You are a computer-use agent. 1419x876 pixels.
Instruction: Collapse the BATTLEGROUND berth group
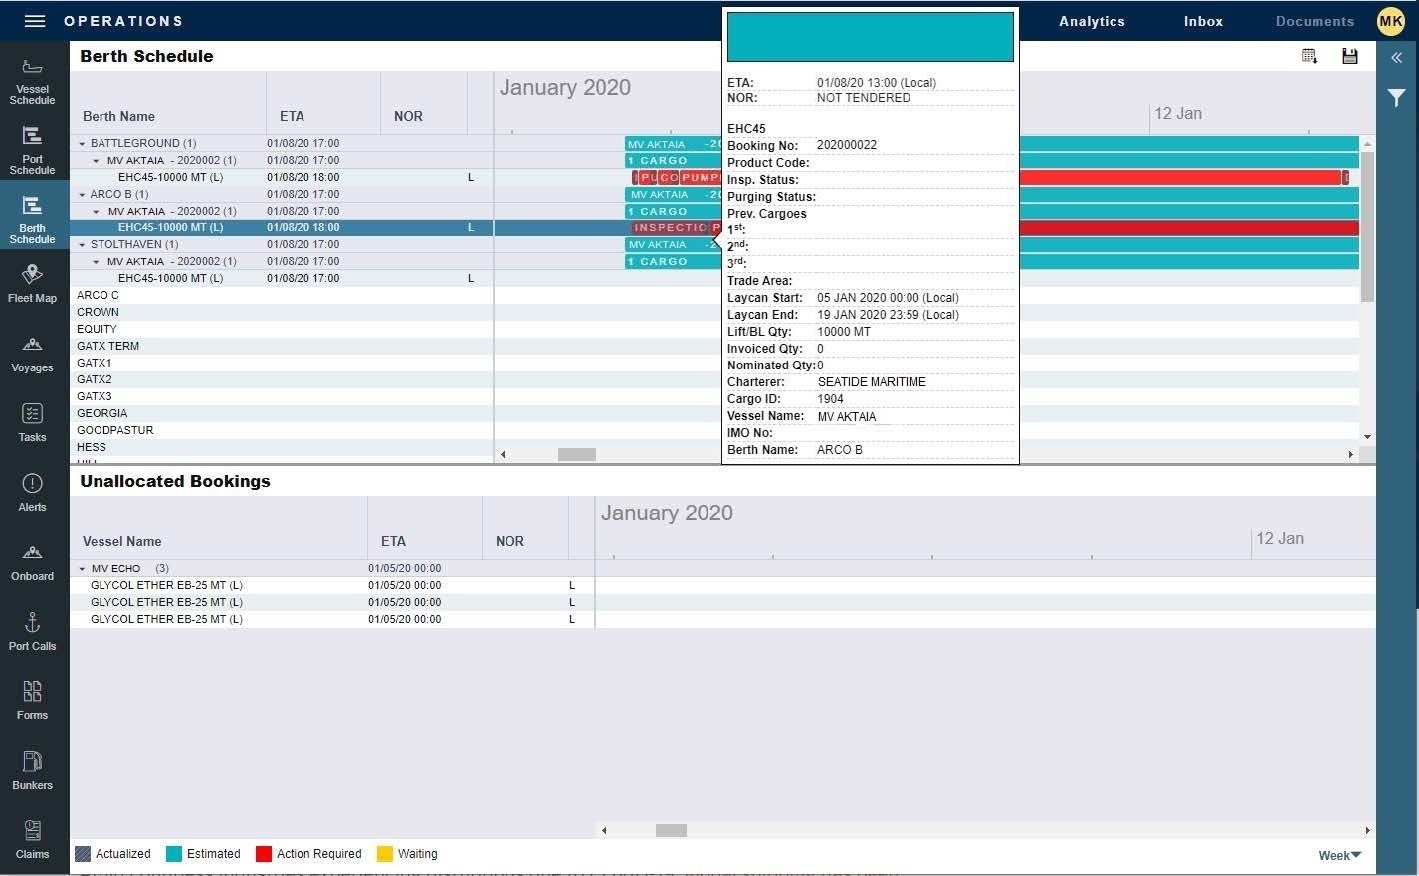click(82, 143)
